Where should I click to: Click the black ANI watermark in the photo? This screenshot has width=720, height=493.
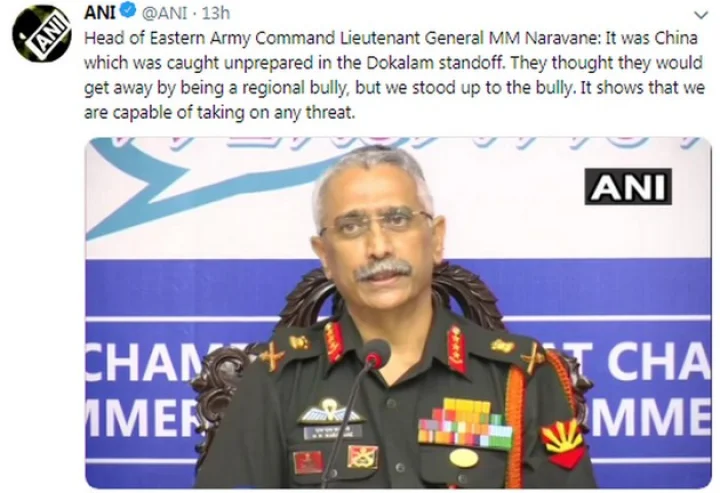click(628, 186)
